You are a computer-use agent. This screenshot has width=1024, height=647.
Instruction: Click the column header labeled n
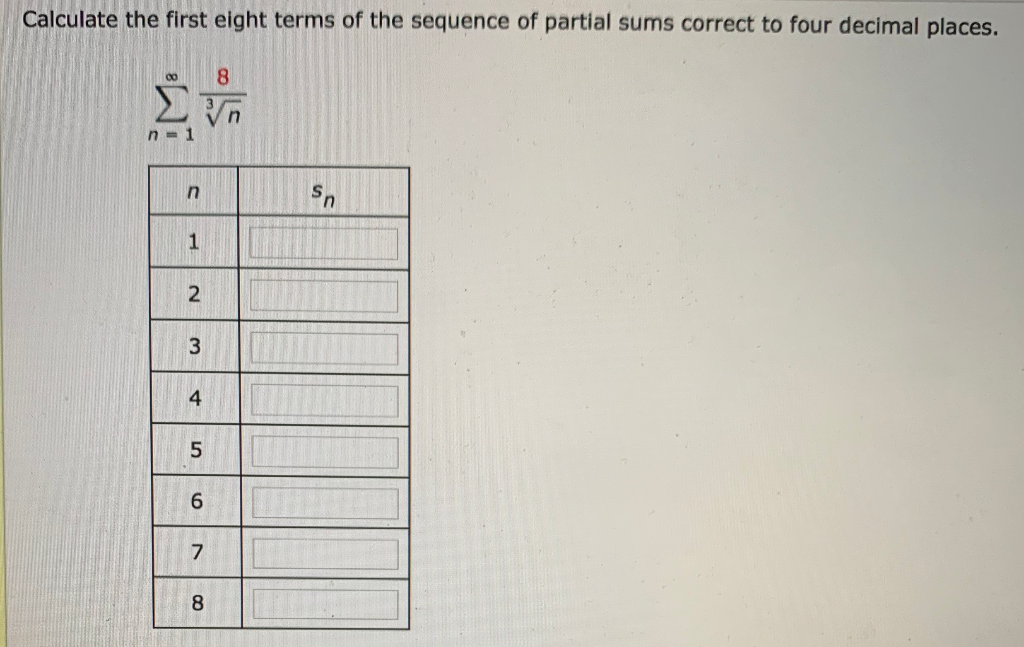pos(194,192)
